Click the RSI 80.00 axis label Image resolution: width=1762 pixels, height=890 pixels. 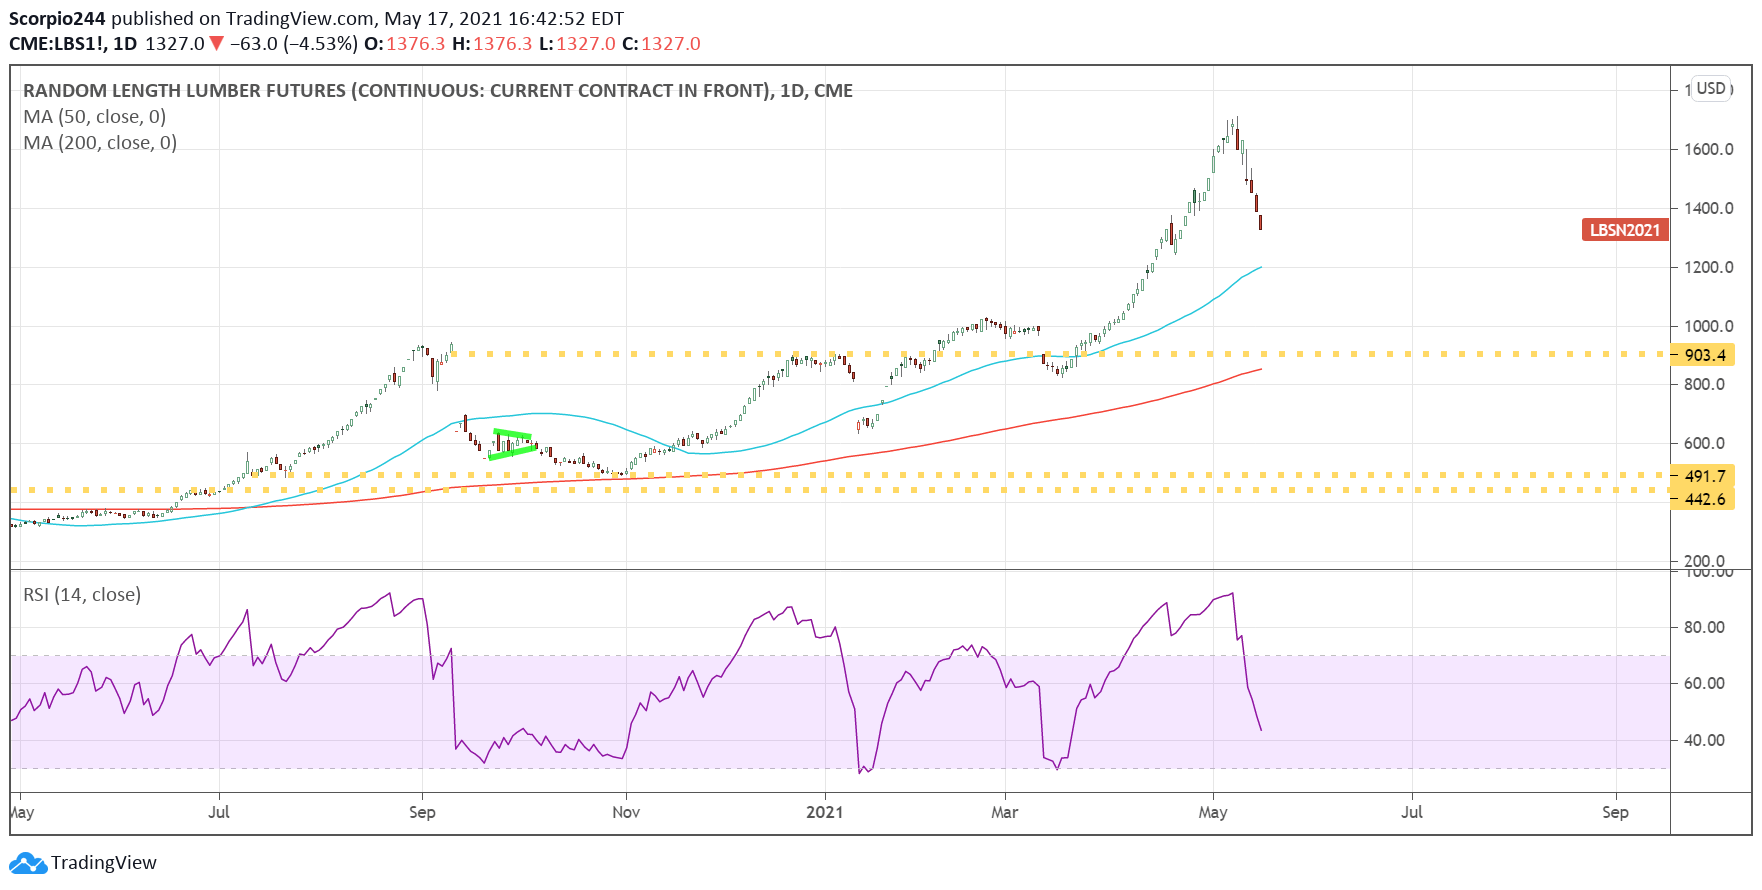(1704, 627)
